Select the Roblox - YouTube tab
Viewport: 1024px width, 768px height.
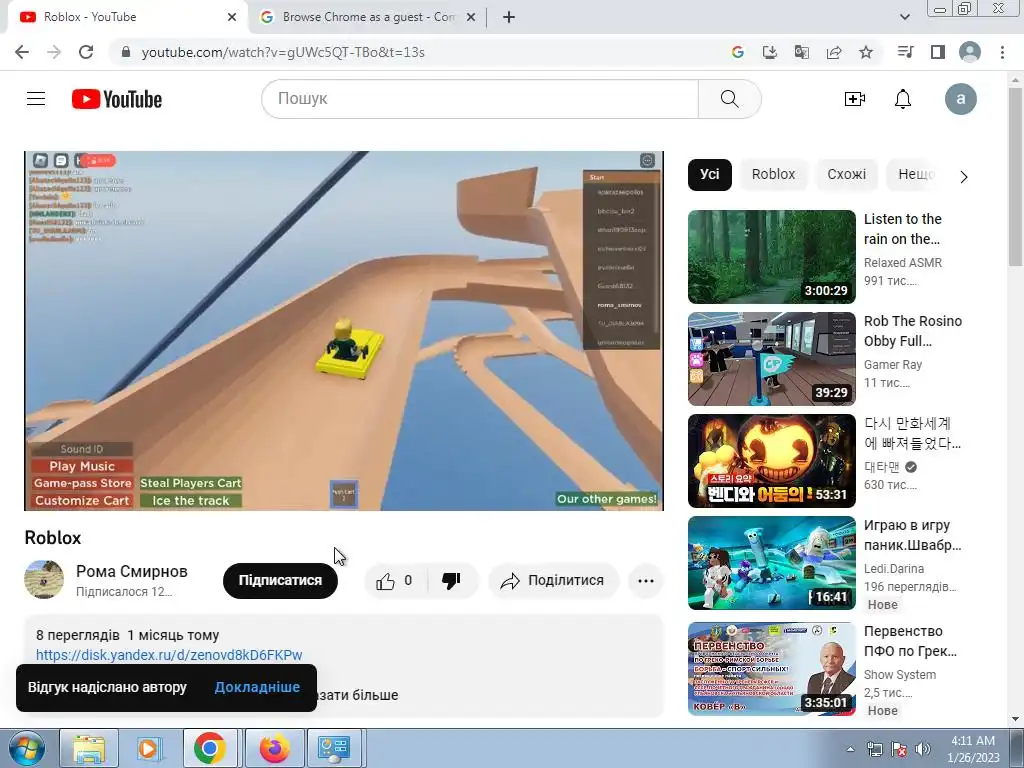click(127, 17)
